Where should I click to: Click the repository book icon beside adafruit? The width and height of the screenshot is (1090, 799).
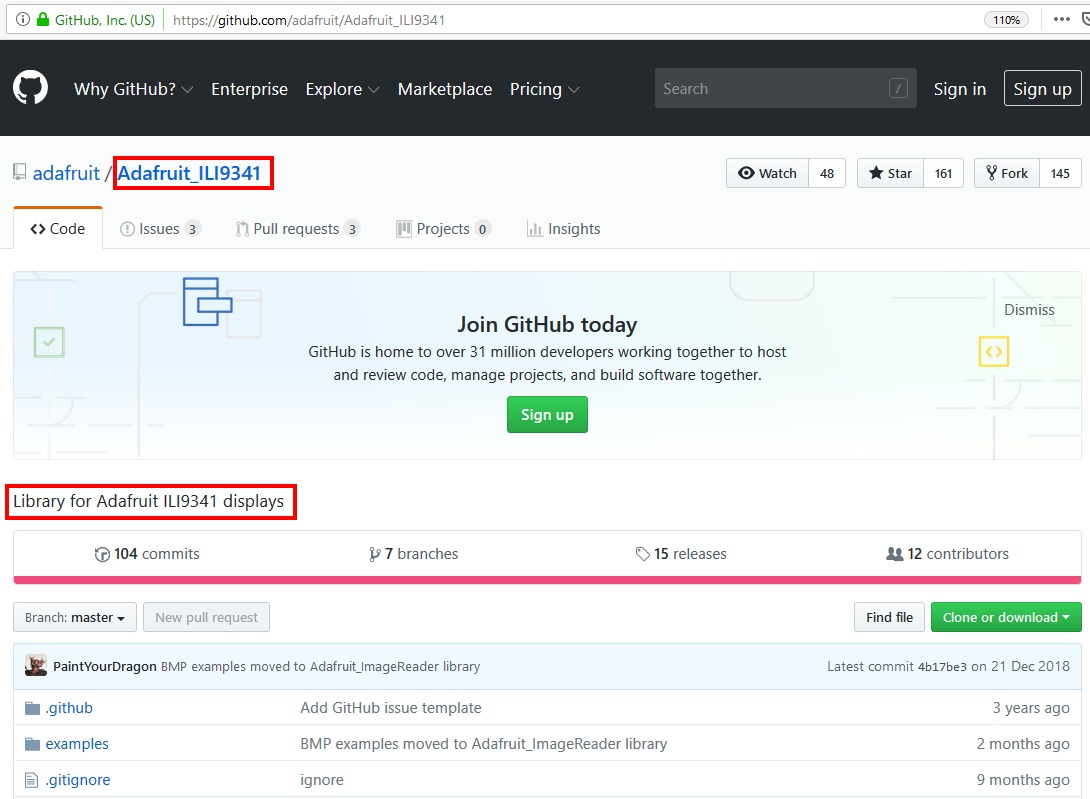coord(19,172)
